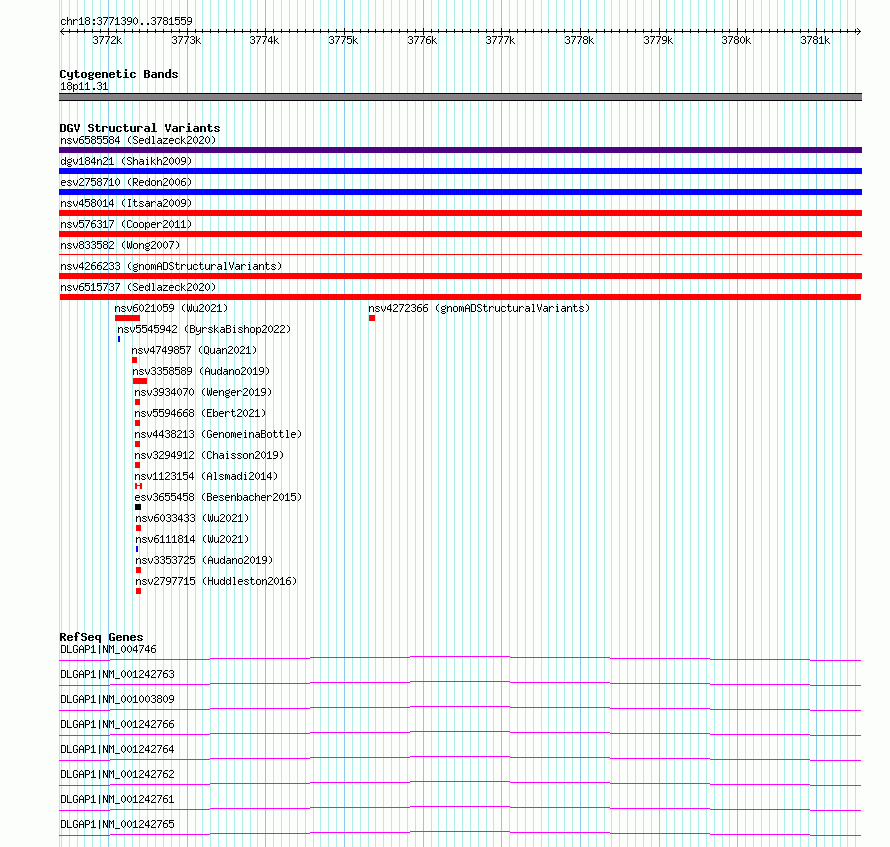Click the nsv3358589 (Audano2019) label

[201, 371]
